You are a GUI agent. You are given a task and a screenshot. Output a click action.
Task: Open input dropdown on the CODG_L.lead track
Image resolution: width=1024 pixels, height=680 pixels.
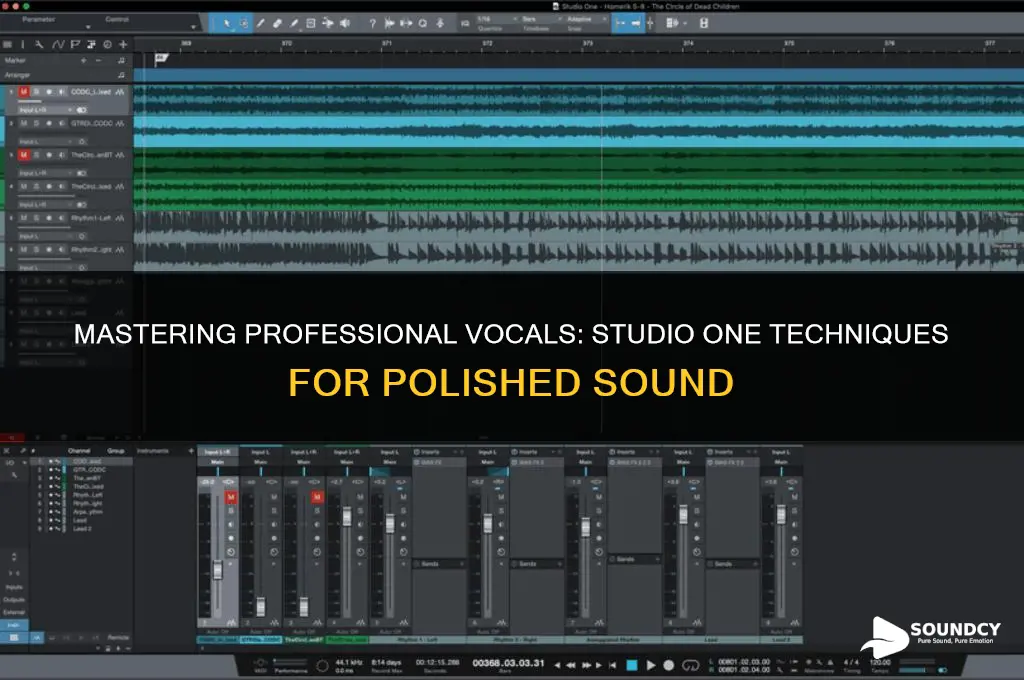pyautogui.click(x=44, y=110)
